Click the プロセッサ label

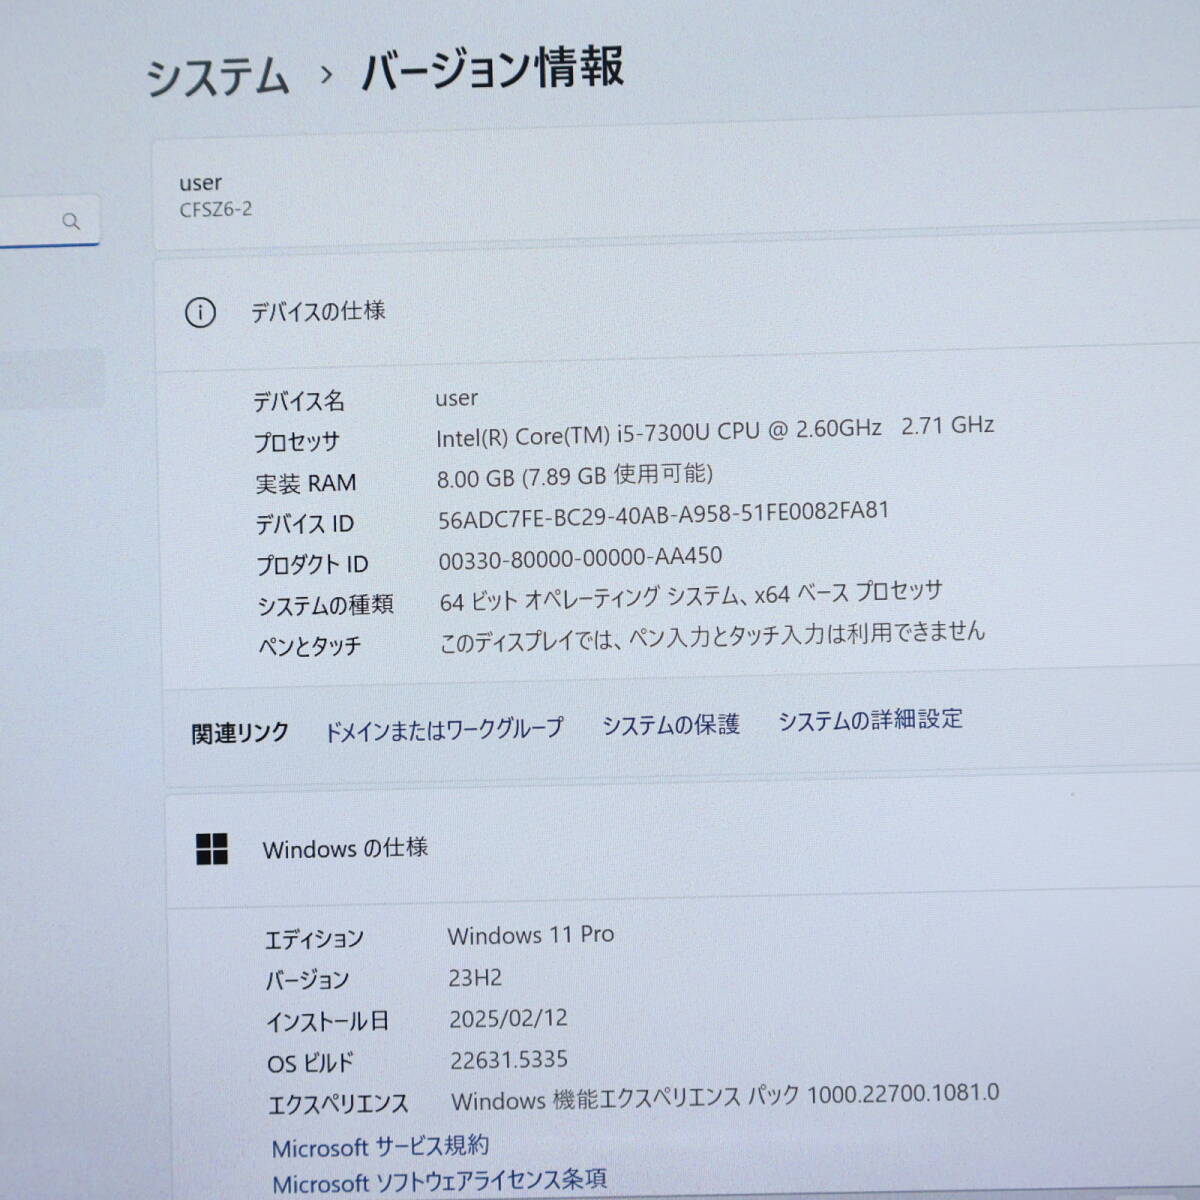pos(296,442)
